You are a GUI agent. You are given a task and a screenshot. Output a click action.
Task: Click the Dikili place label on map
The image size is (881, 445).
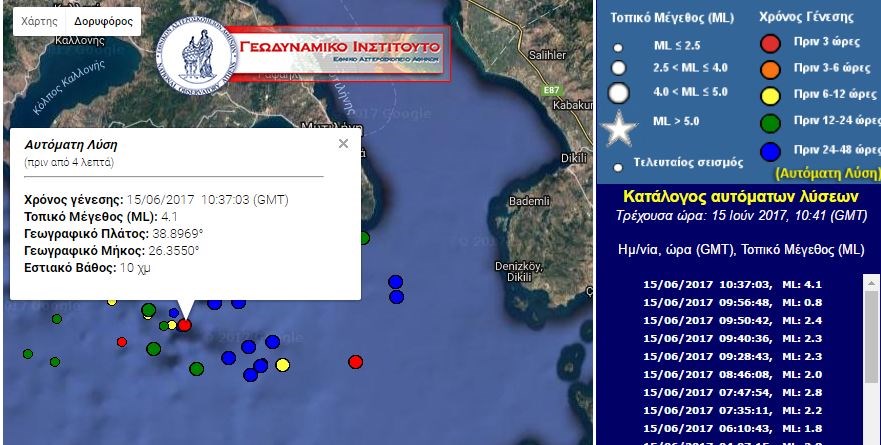click(x=574, y=159)
